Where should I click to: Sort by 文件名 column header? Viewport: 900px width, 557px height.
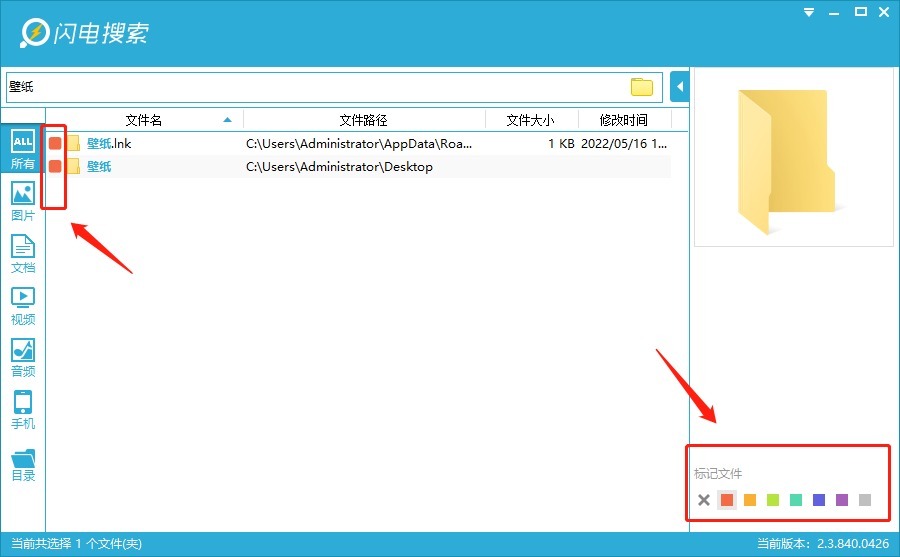pyautogui.click(x=143, y=120)
